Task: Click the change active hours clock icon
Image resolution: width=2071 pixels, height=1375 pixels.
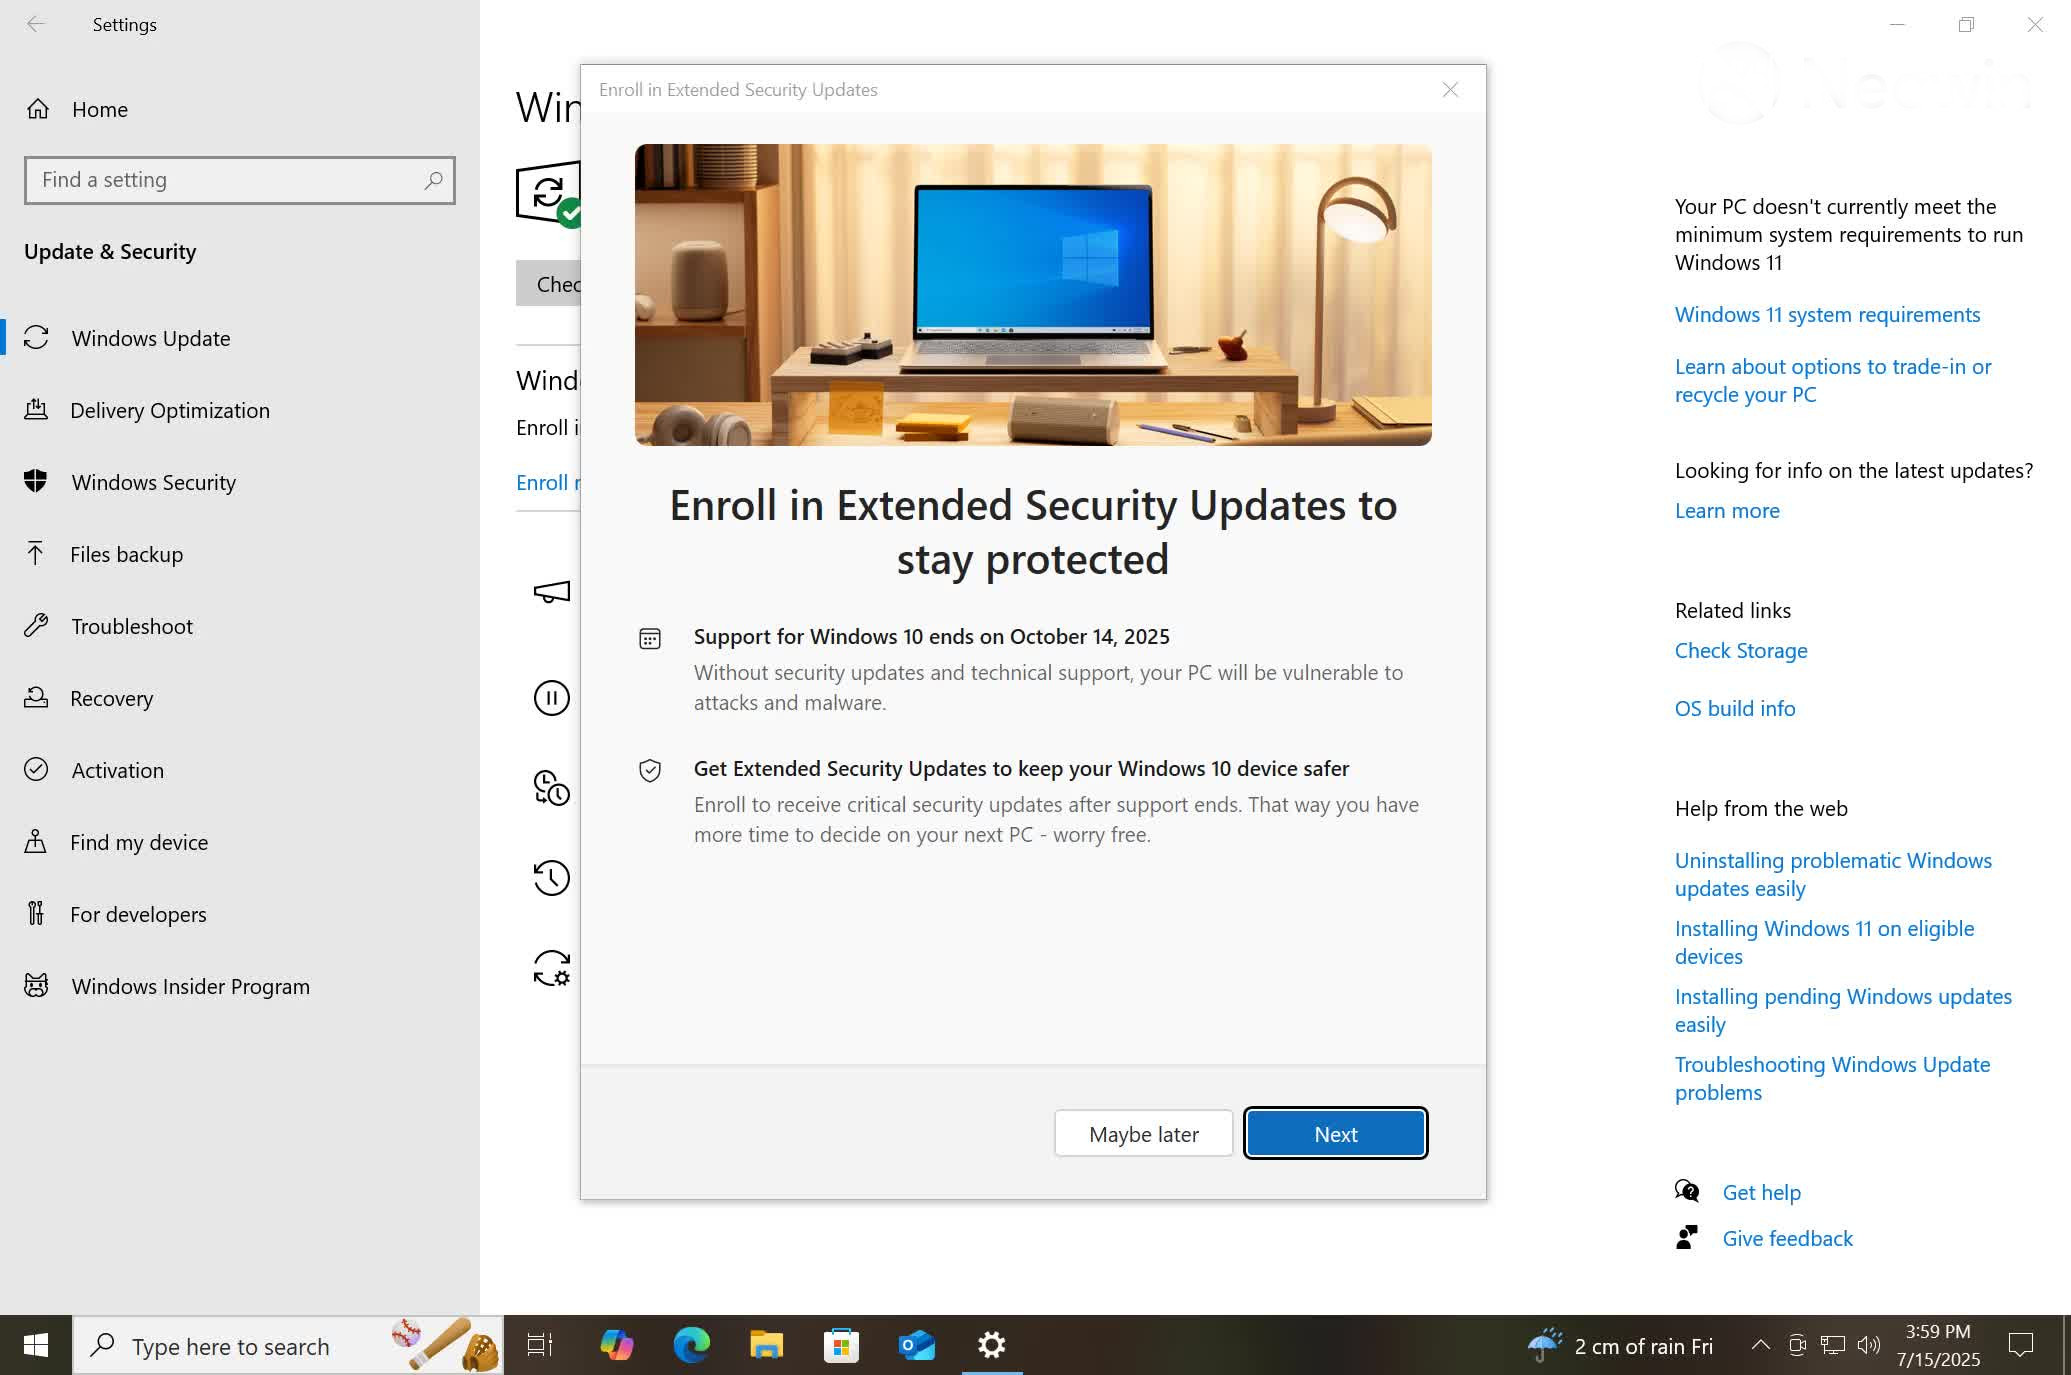Action: [551, 788]
